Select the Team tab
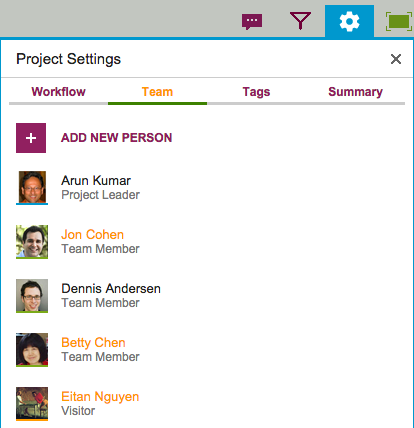The image size is (414, 428). tap(157, 92)
